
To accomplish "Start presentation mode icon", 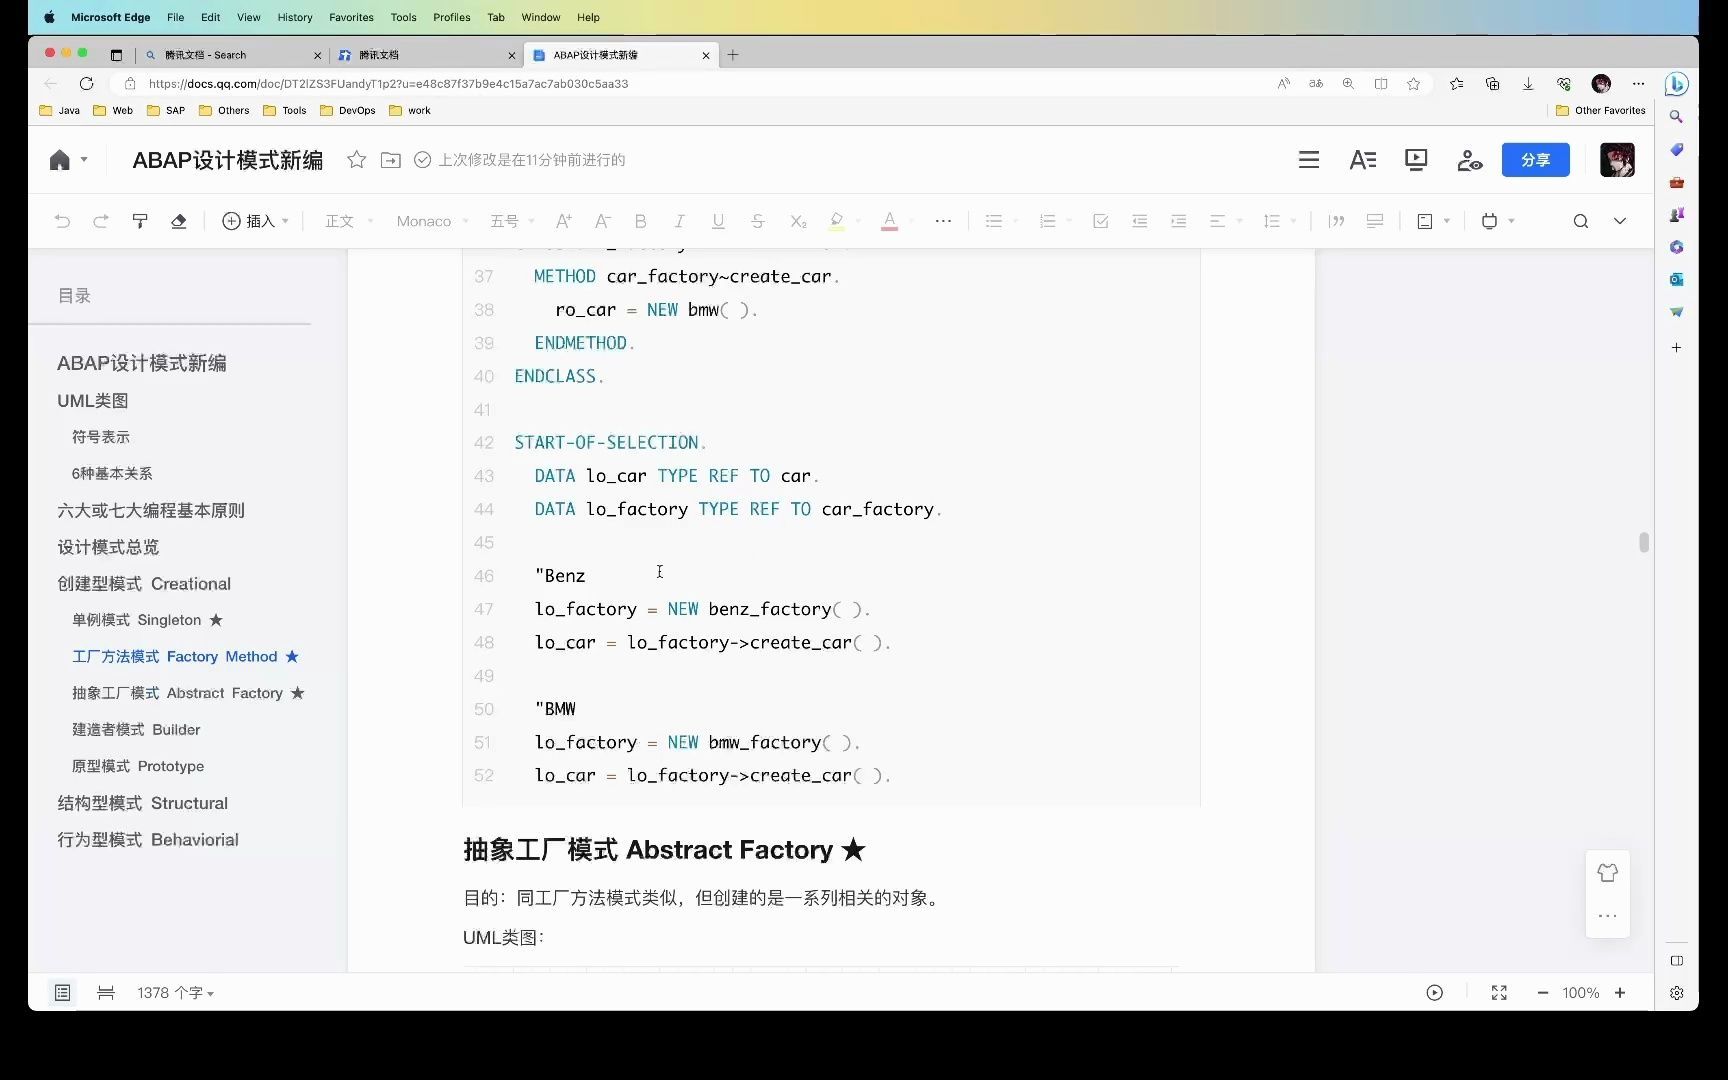I will click(x=1416, y=160).
